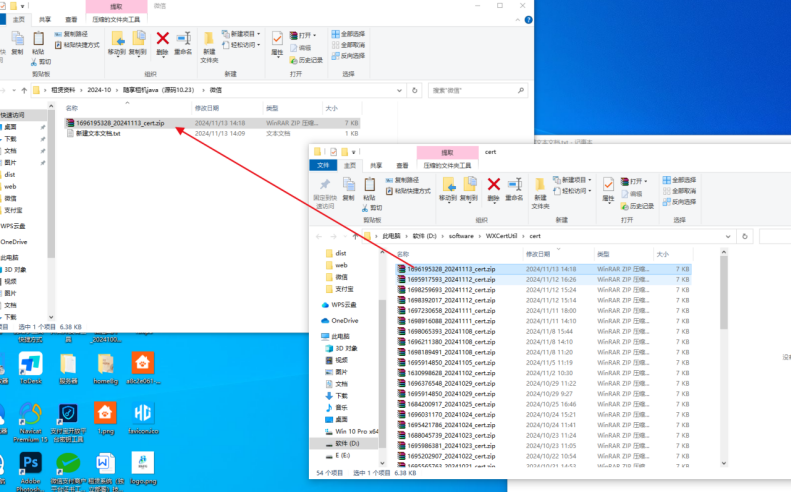Viewport: 791px width, 492px height.
Task: Open the New item (新建项目) dropdown in 微信 window
Action: pos(241,34)
